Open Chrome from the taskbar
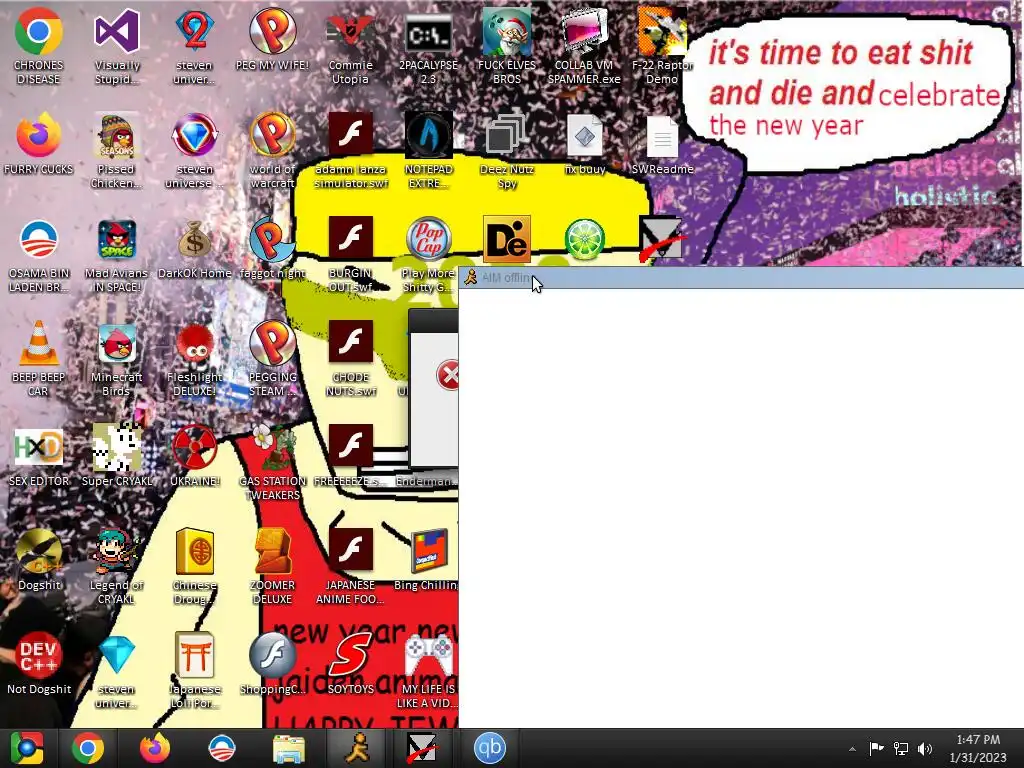This screenshot has height=768, width=1024. pyautogui.click(x=88, y=748)
